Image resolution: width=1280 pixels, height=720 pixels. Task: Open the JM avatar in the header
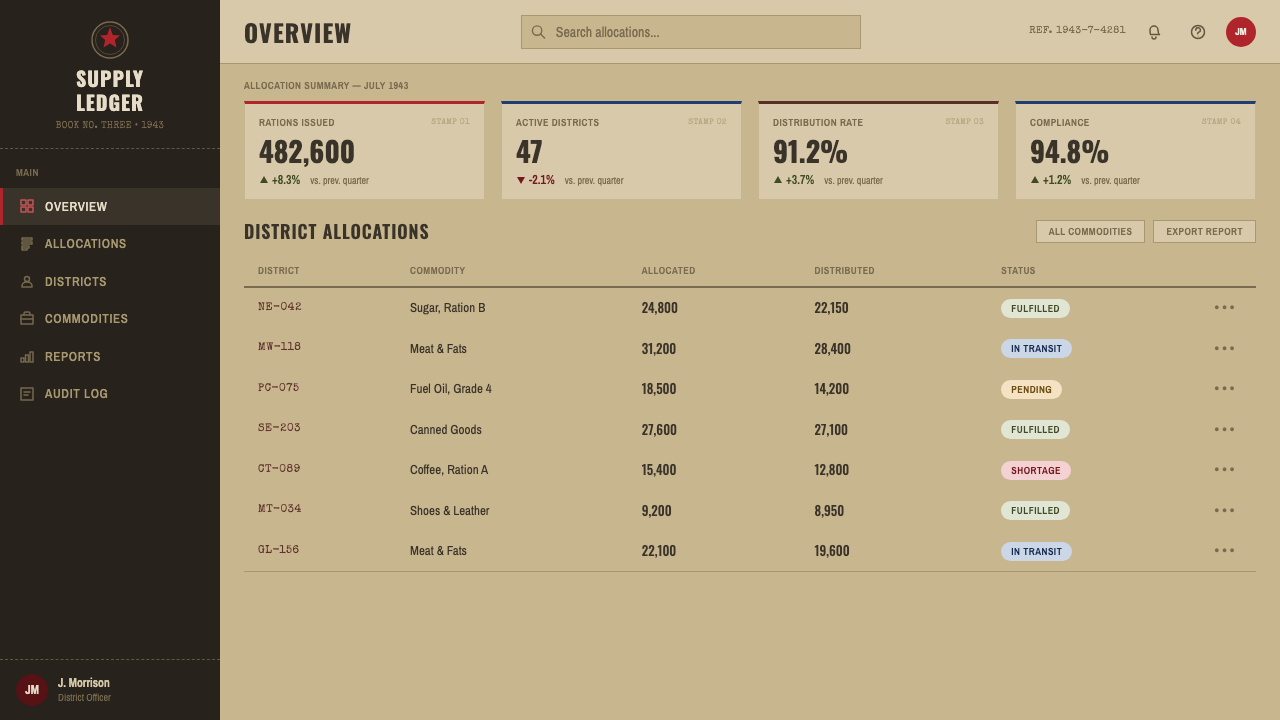[x=1241, y=32]
